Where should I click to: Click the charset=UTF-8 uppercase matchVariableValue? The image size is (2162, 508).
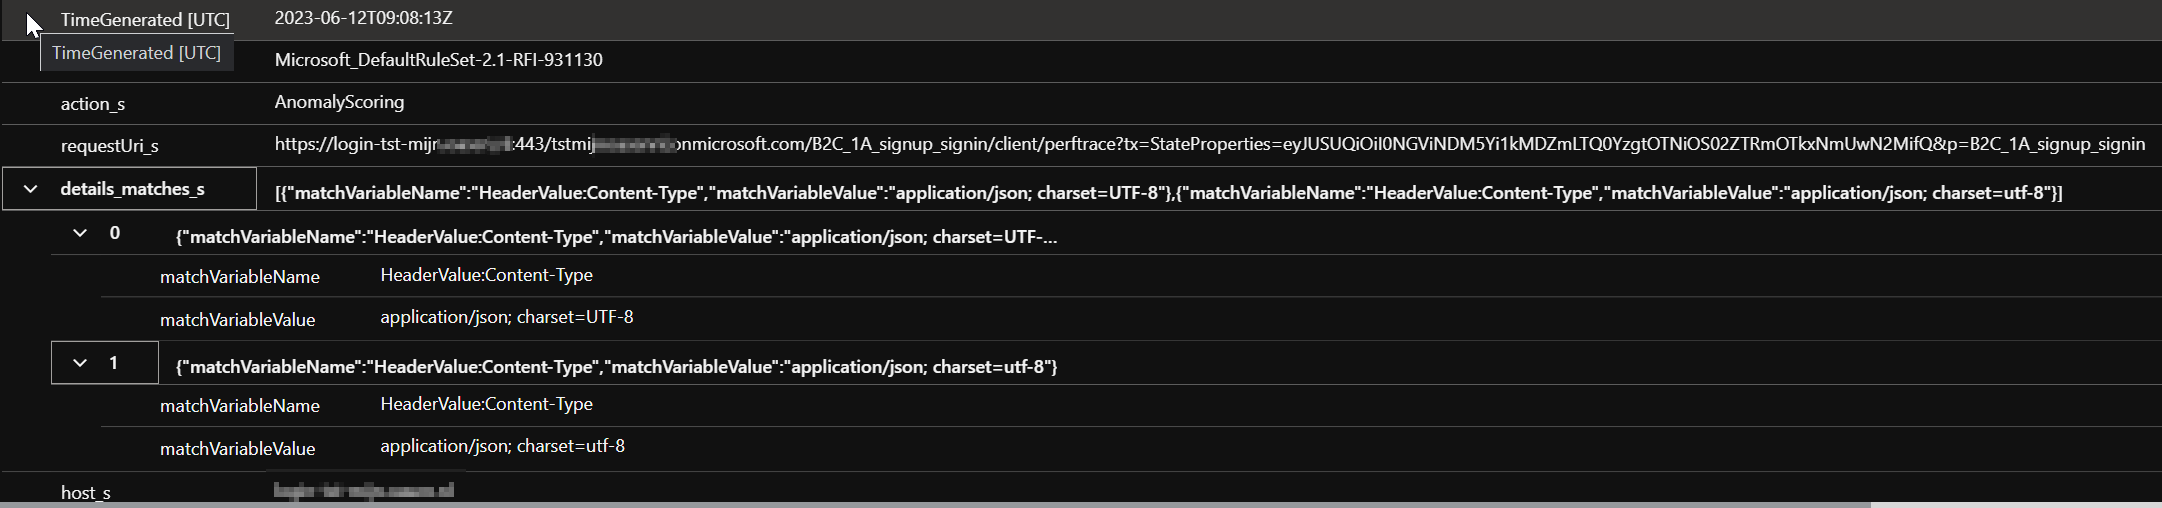[x=506, y=317]
